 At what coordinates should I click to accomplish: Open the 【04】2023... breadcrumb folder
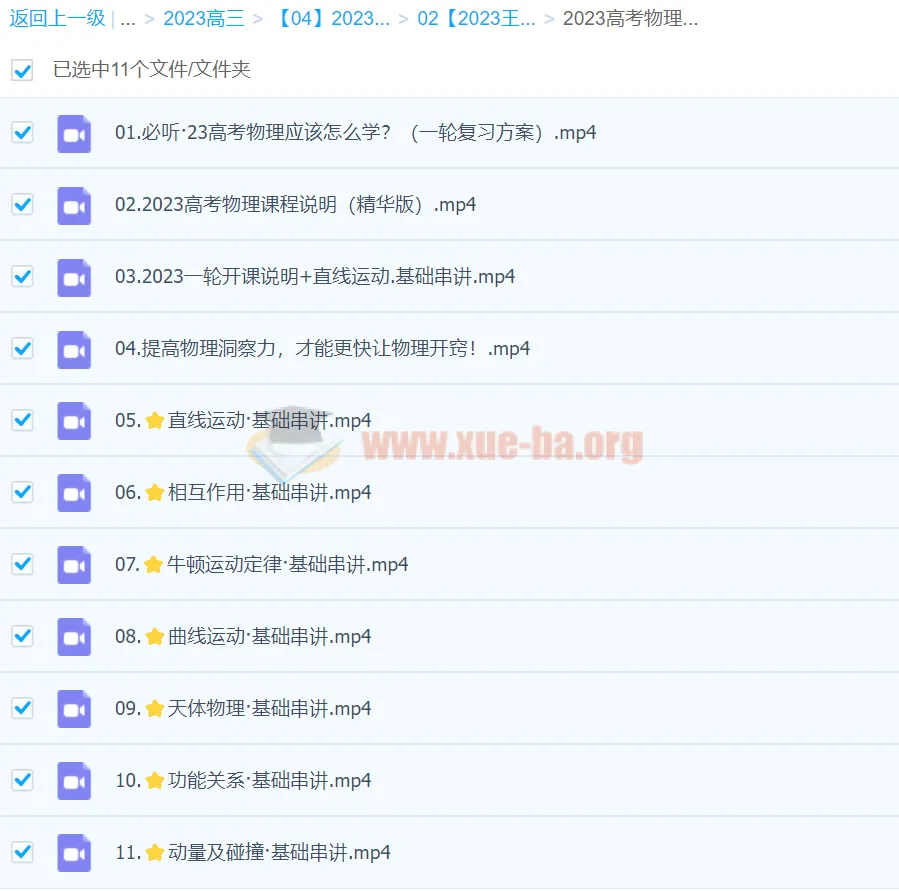coord(332,19)
